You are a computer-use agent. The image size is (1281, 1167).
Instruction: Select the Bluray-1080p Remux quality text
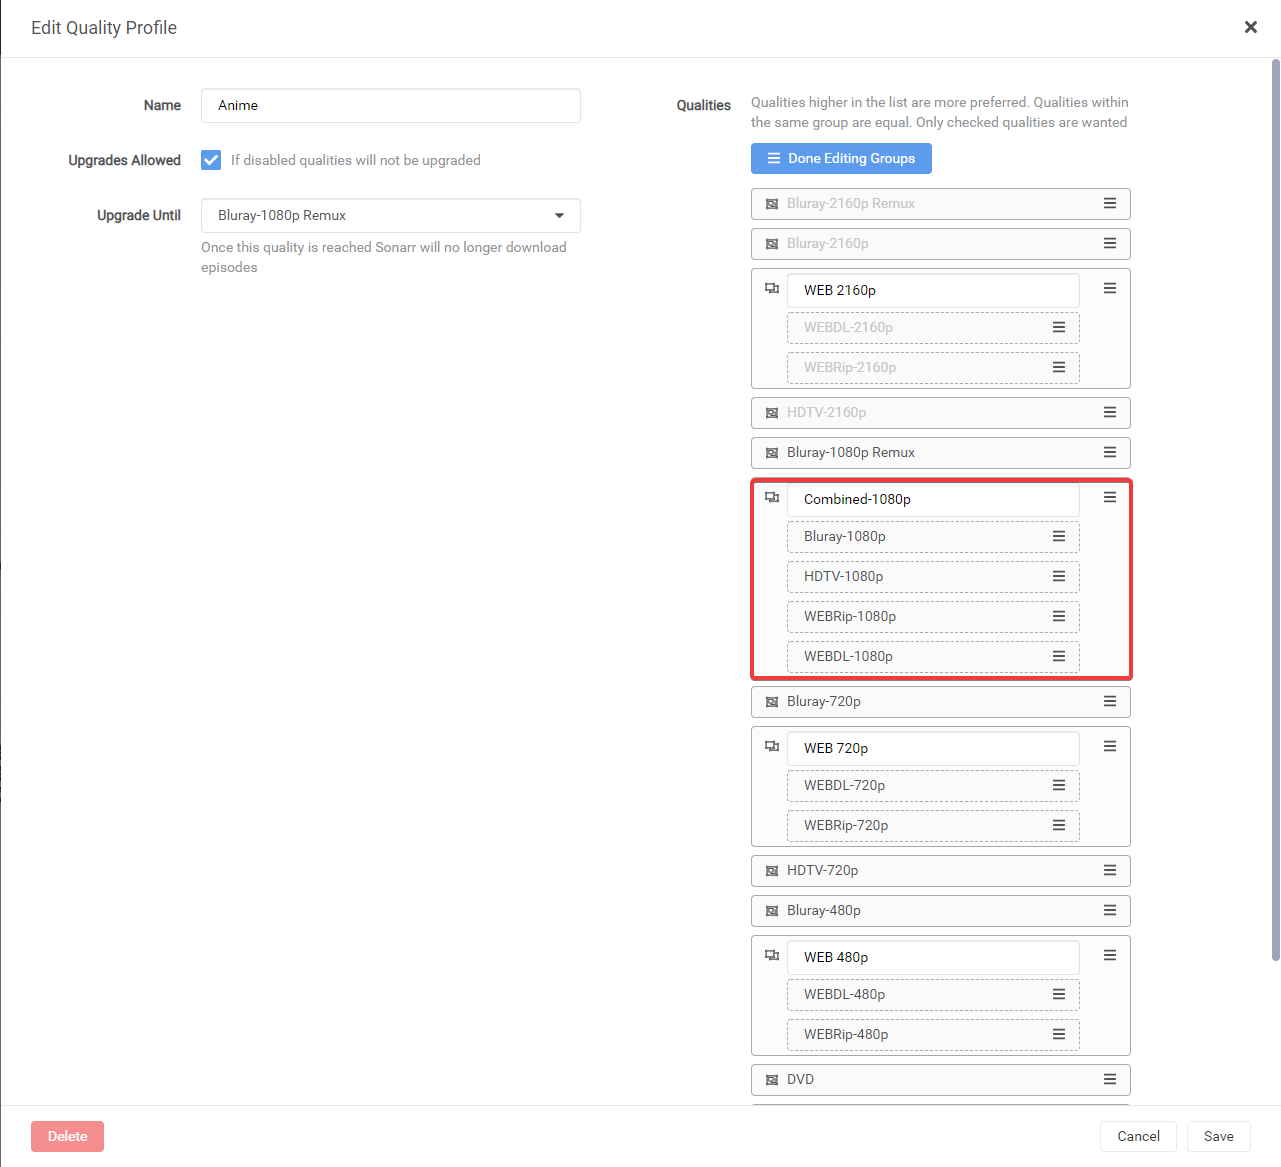[x=851, y=453]
